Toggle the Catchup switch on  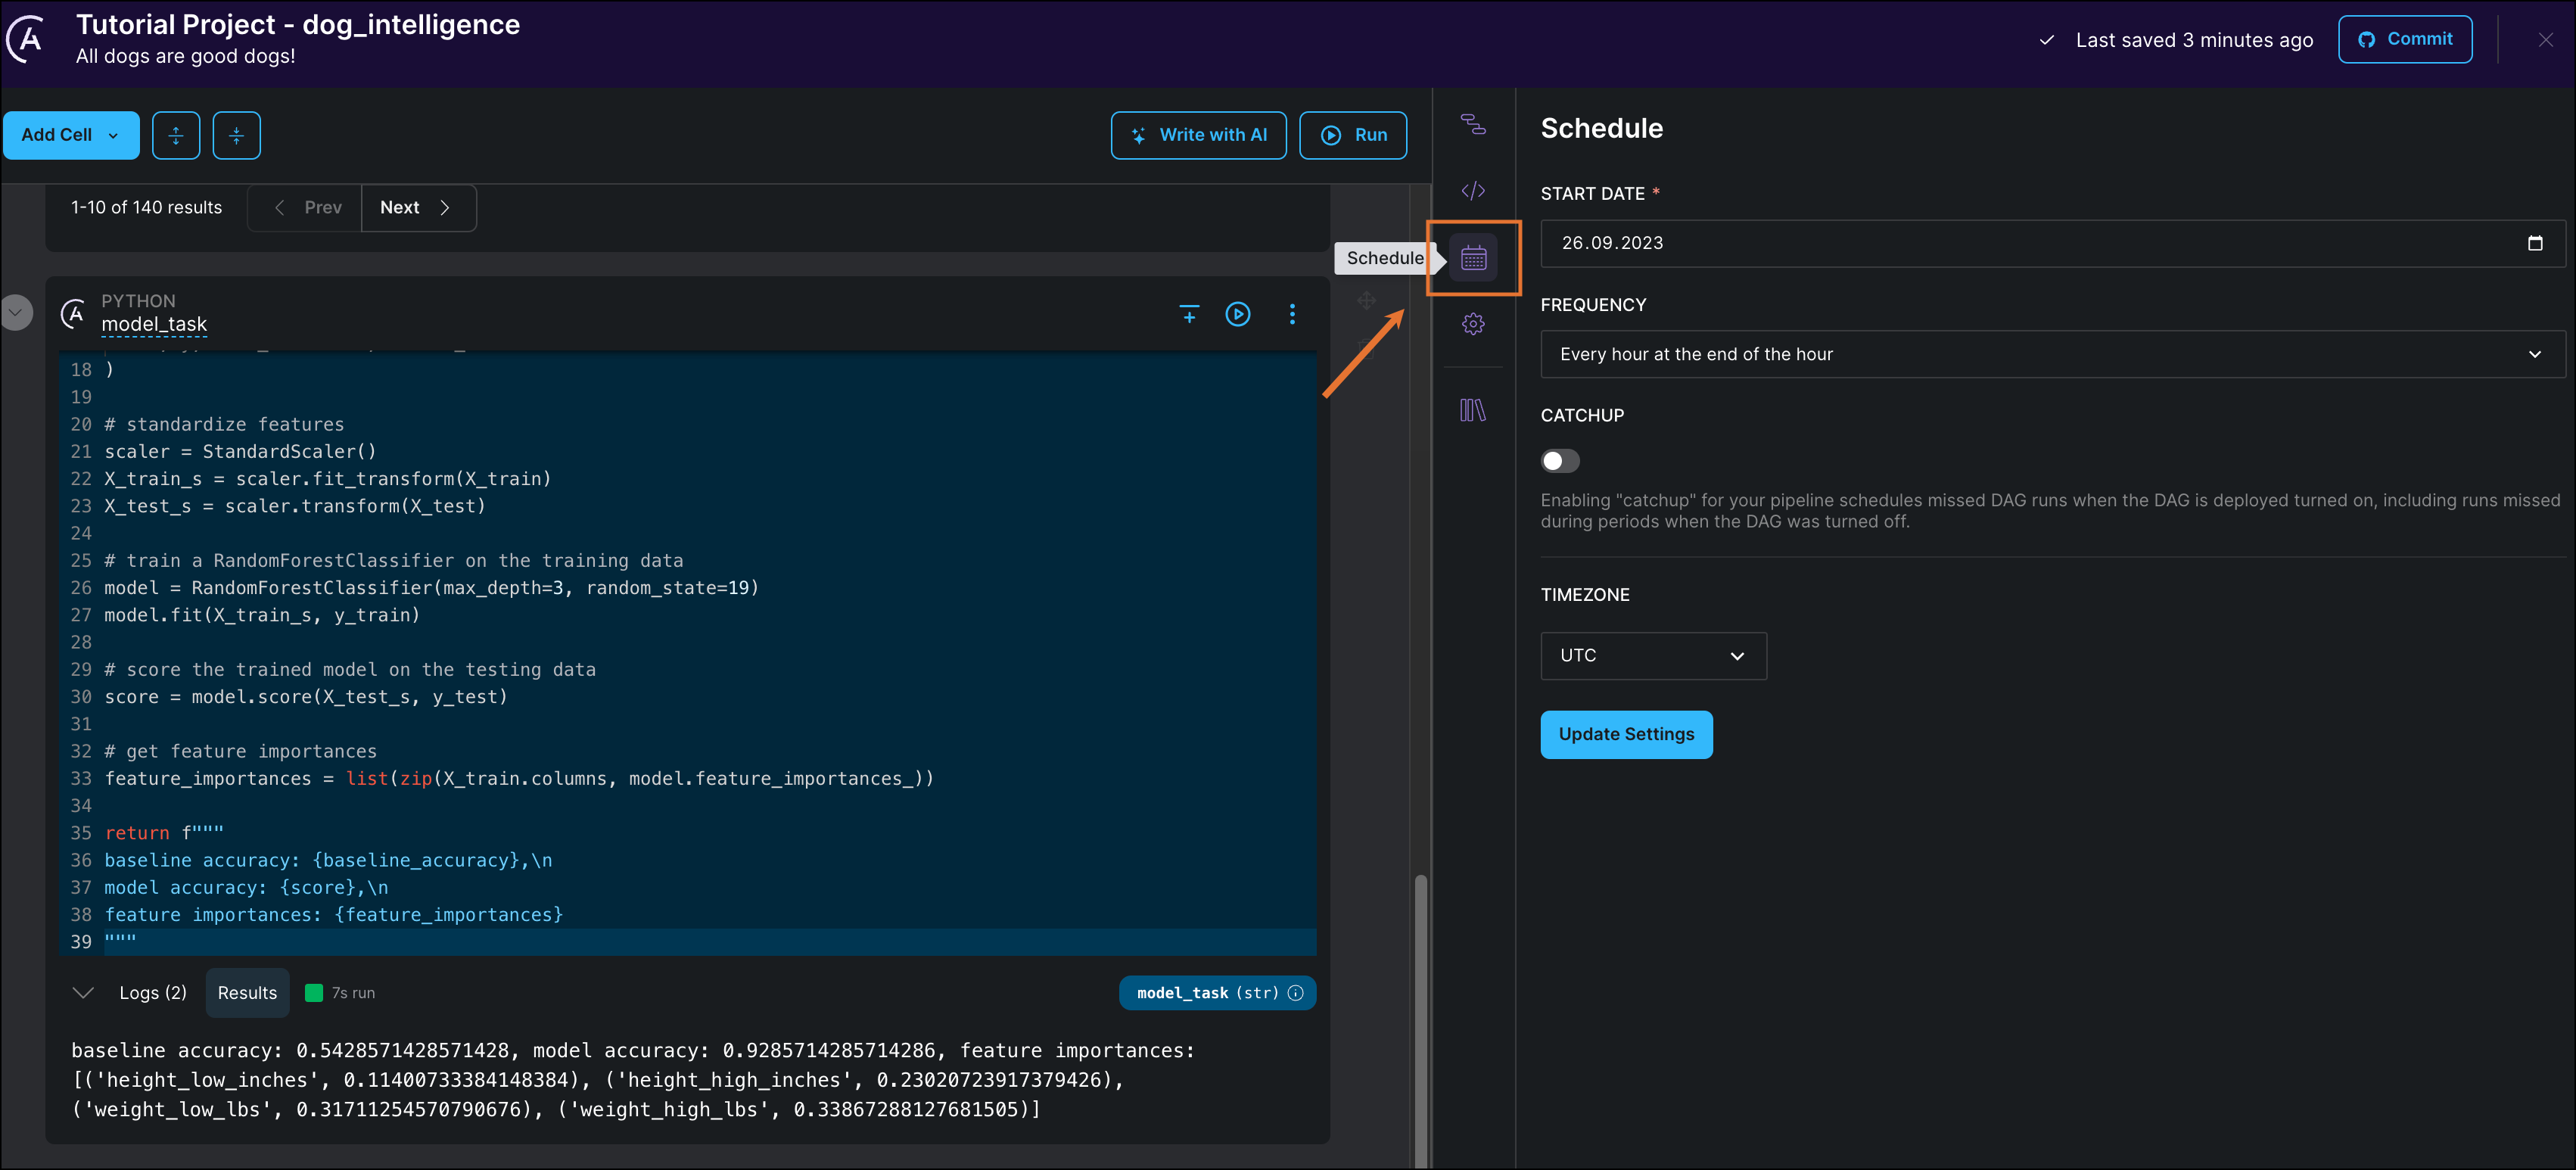(x=1560, y=460)
